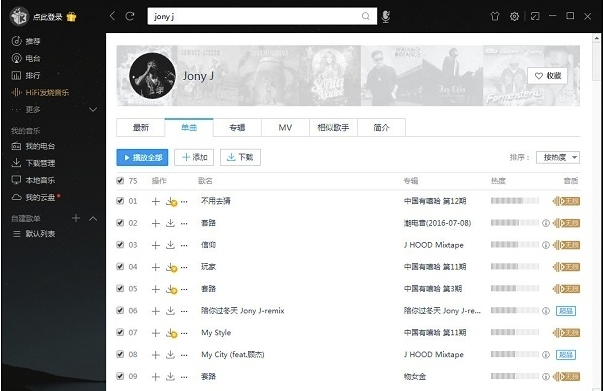The height and width of the screenshot is (391, 603).
Task: Uncheck song 04 checkbox
Action: point(120,266)
